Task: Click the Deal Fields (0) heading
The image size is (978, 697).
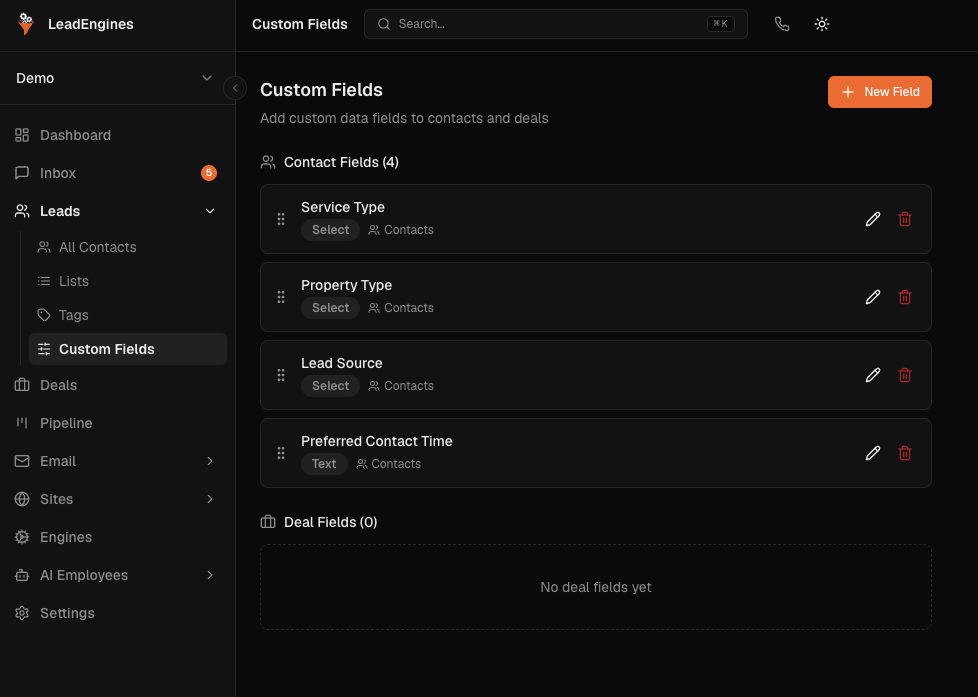Action: click(331, 522)
